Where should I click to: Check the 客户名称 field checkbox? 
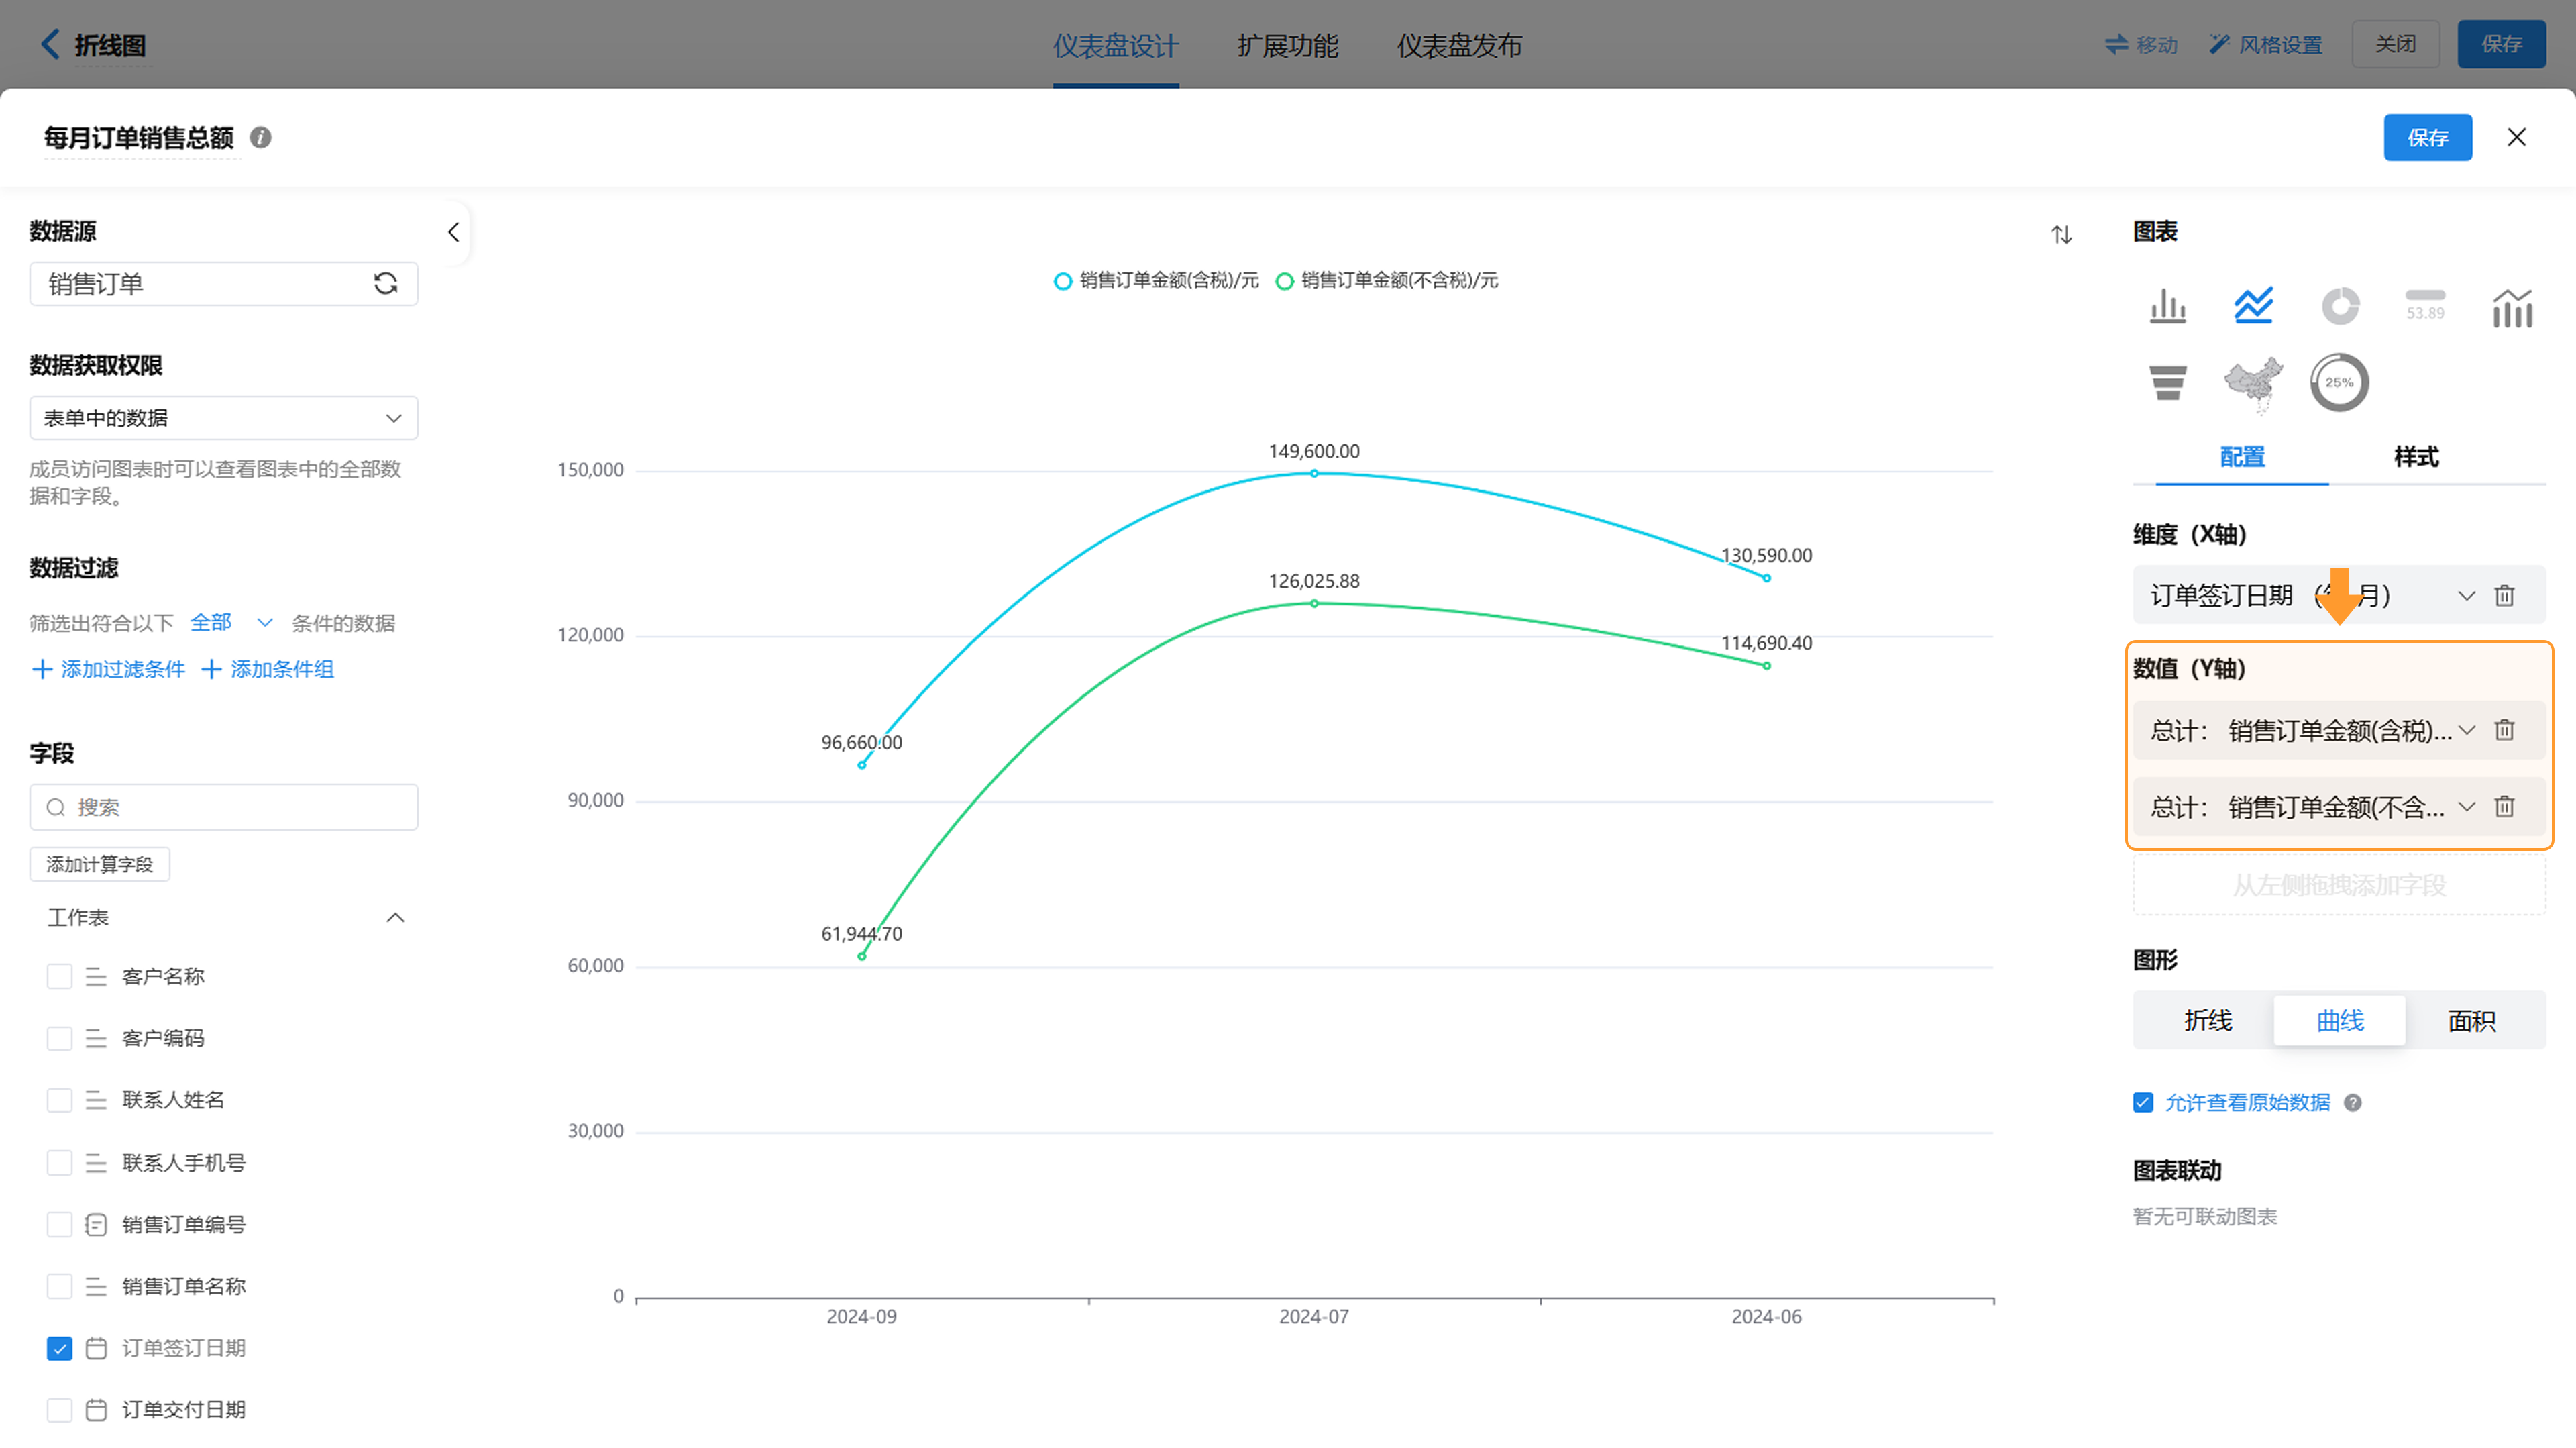tap(60, 976)
